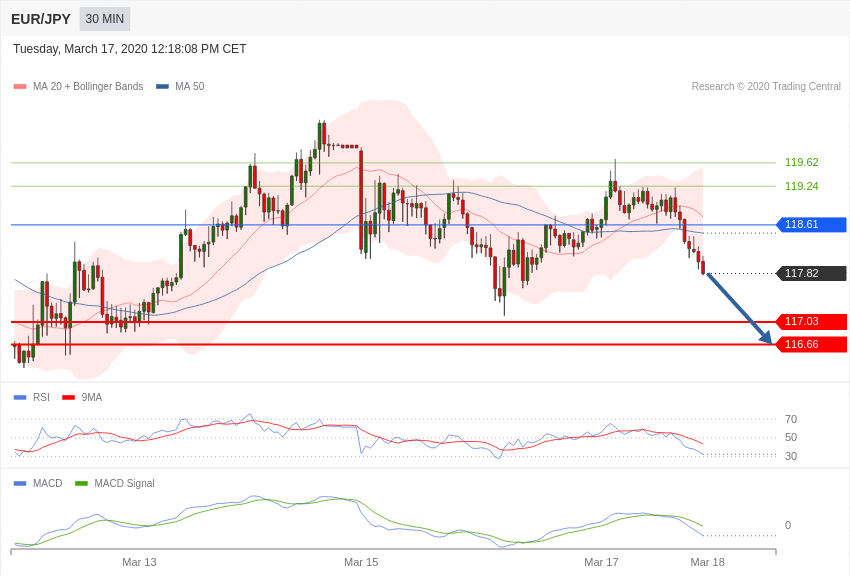Click the 'Mar 15' date axis label
The width and height of the screenshot is (850, 576).
click(x=361, y=562)
